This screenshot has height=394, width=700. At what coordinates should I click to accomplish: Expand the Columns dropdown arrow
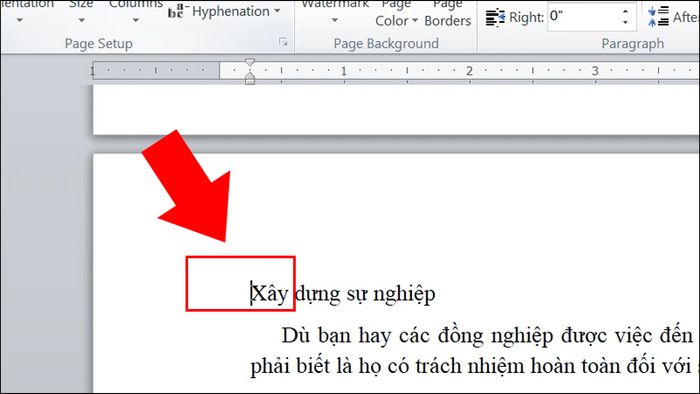[x=135, y=20]
